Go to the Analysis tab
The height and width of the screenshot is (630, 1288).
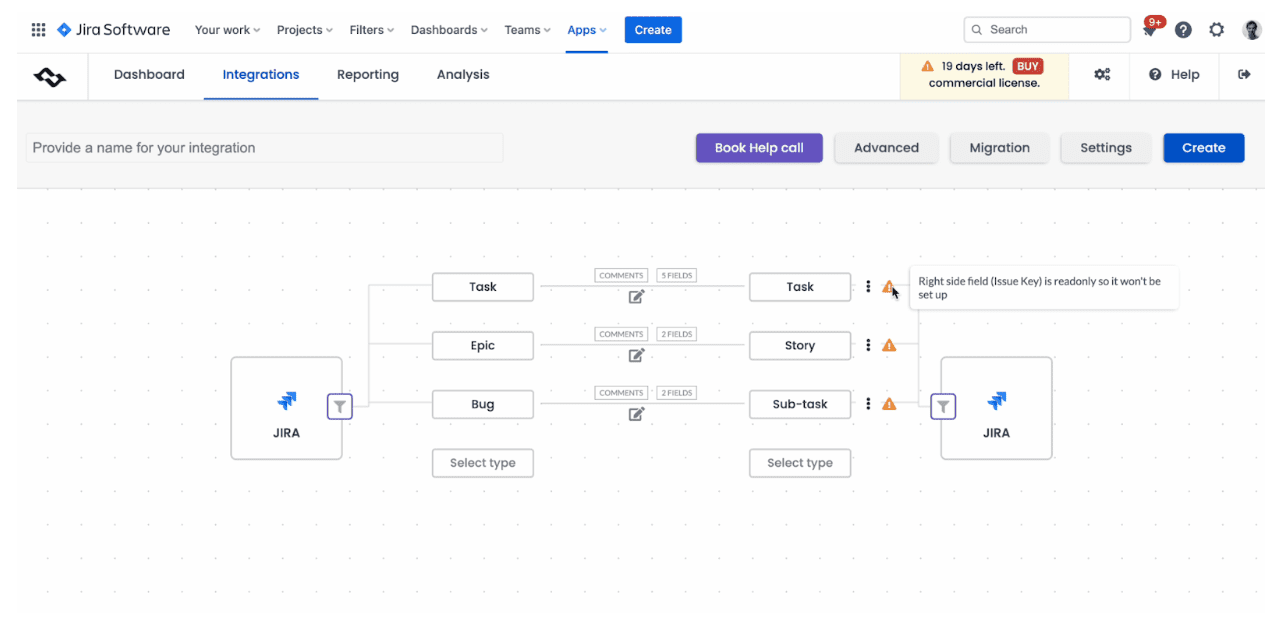pos(463,75)
